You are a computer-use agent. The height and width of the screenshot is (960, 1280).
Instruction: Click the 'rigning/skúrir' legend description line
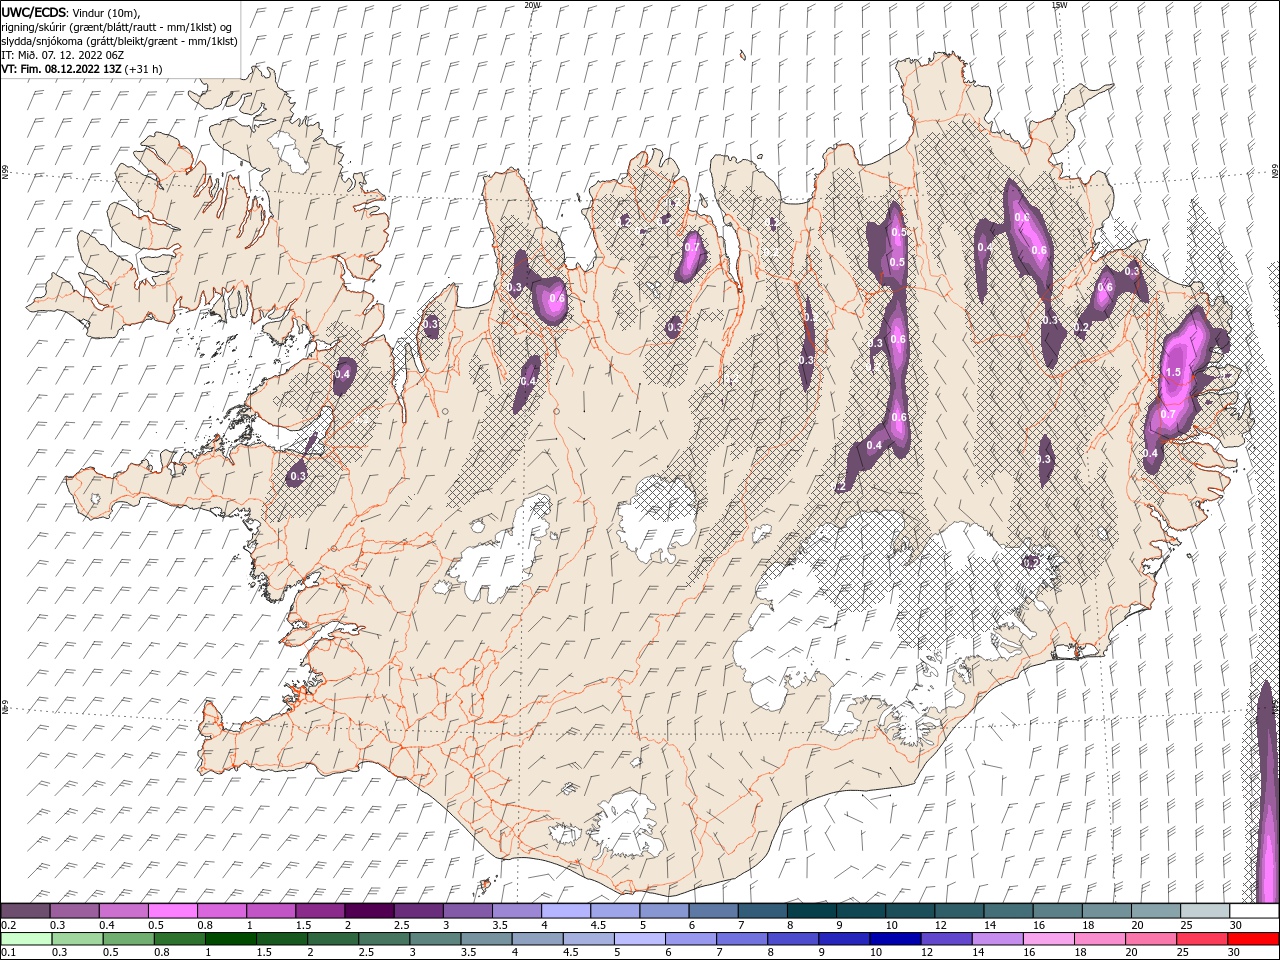118,27
